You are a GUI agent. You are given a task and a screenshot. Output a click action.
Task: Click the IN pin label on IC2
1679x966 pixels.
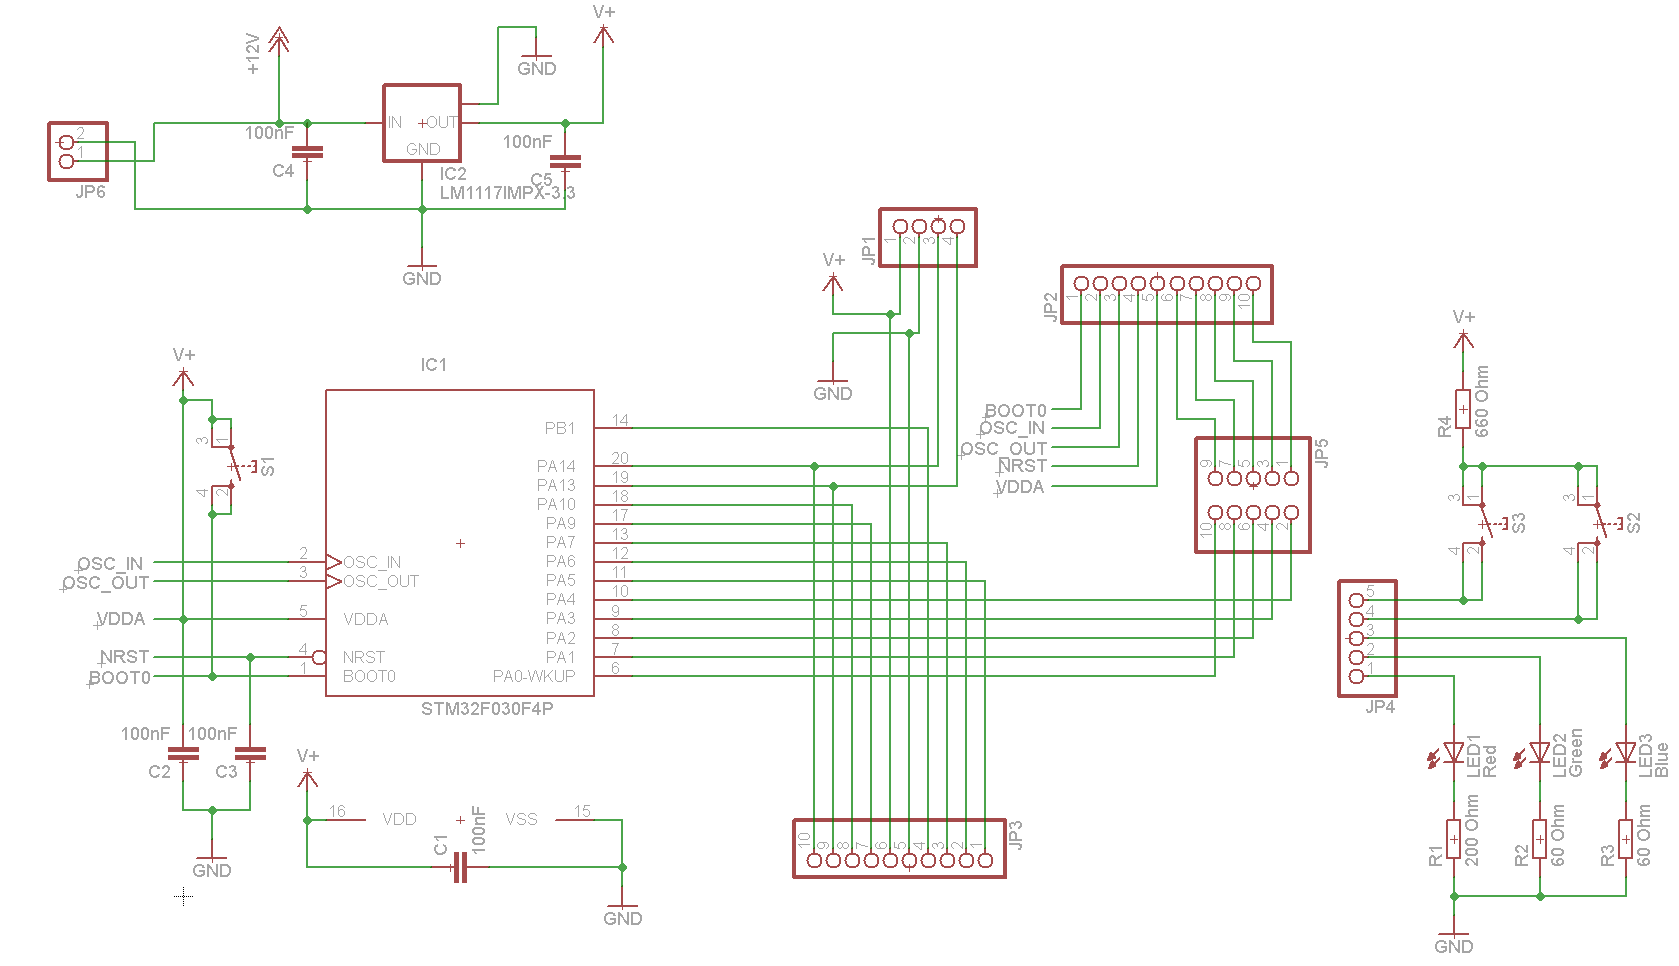coord(395,123)
